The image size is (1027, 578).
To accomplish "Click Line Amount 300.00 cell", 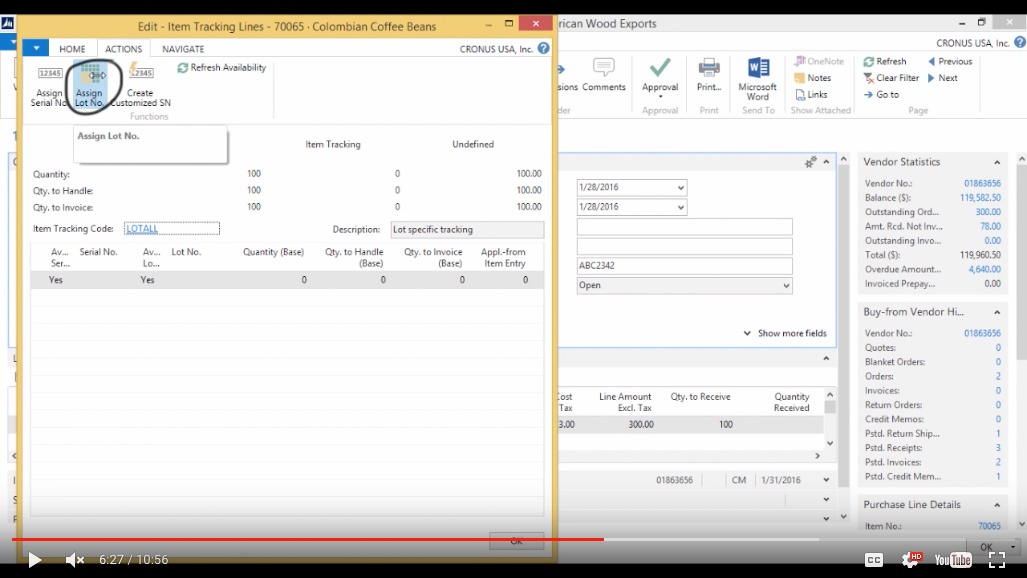I will click(641, 424).
